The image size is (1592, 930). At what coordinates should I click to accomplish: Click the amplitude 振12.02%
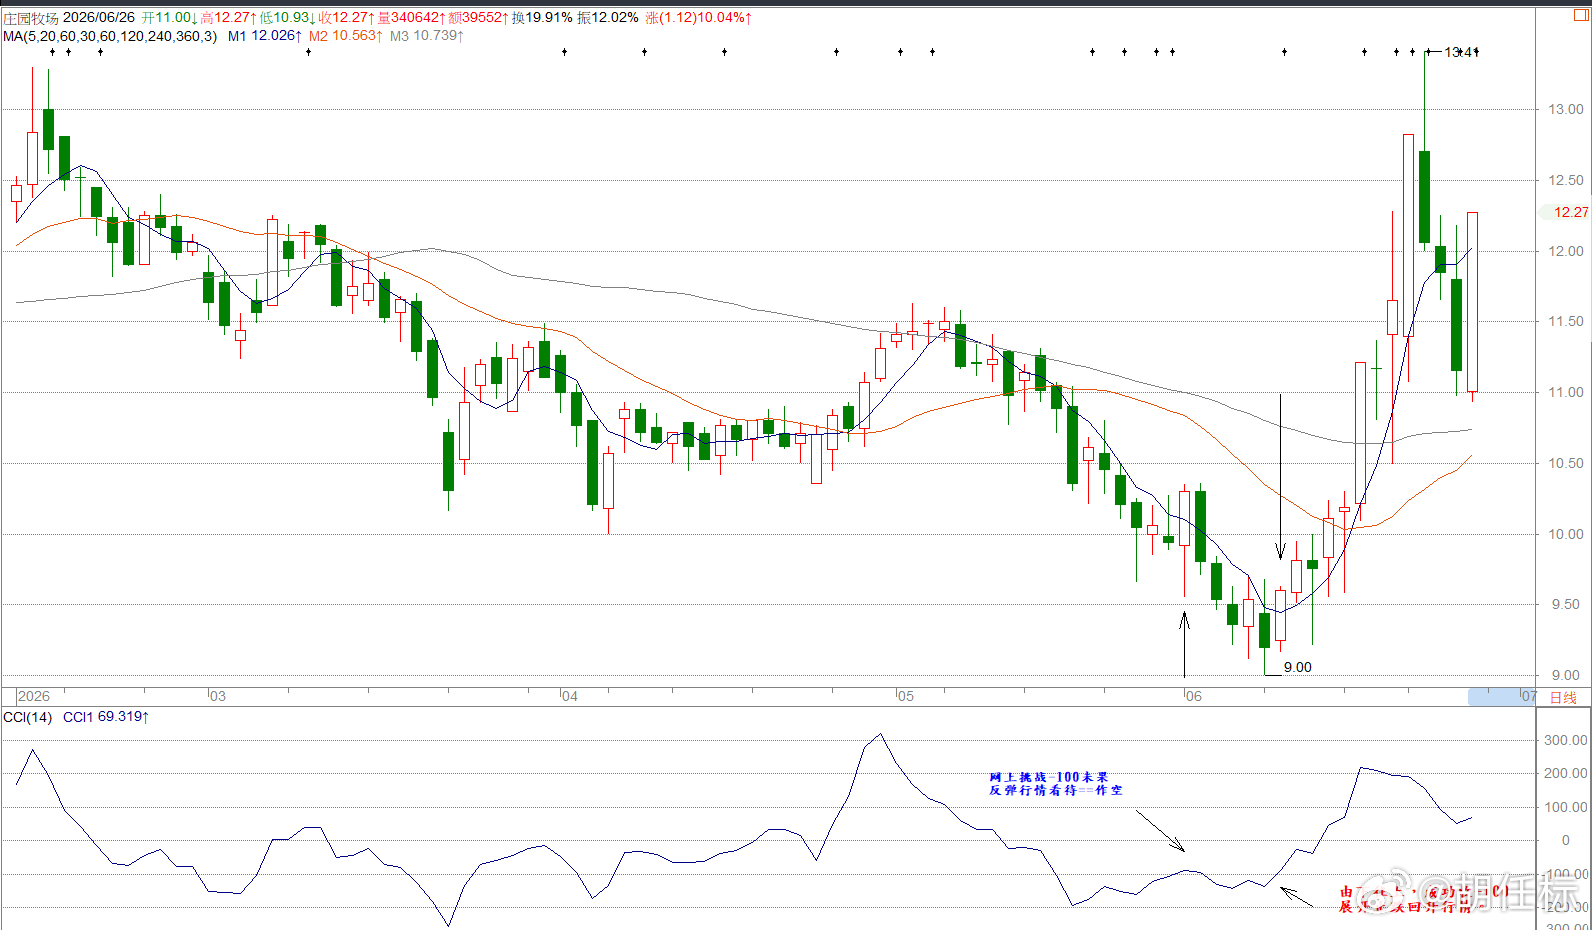pos(607,18)
